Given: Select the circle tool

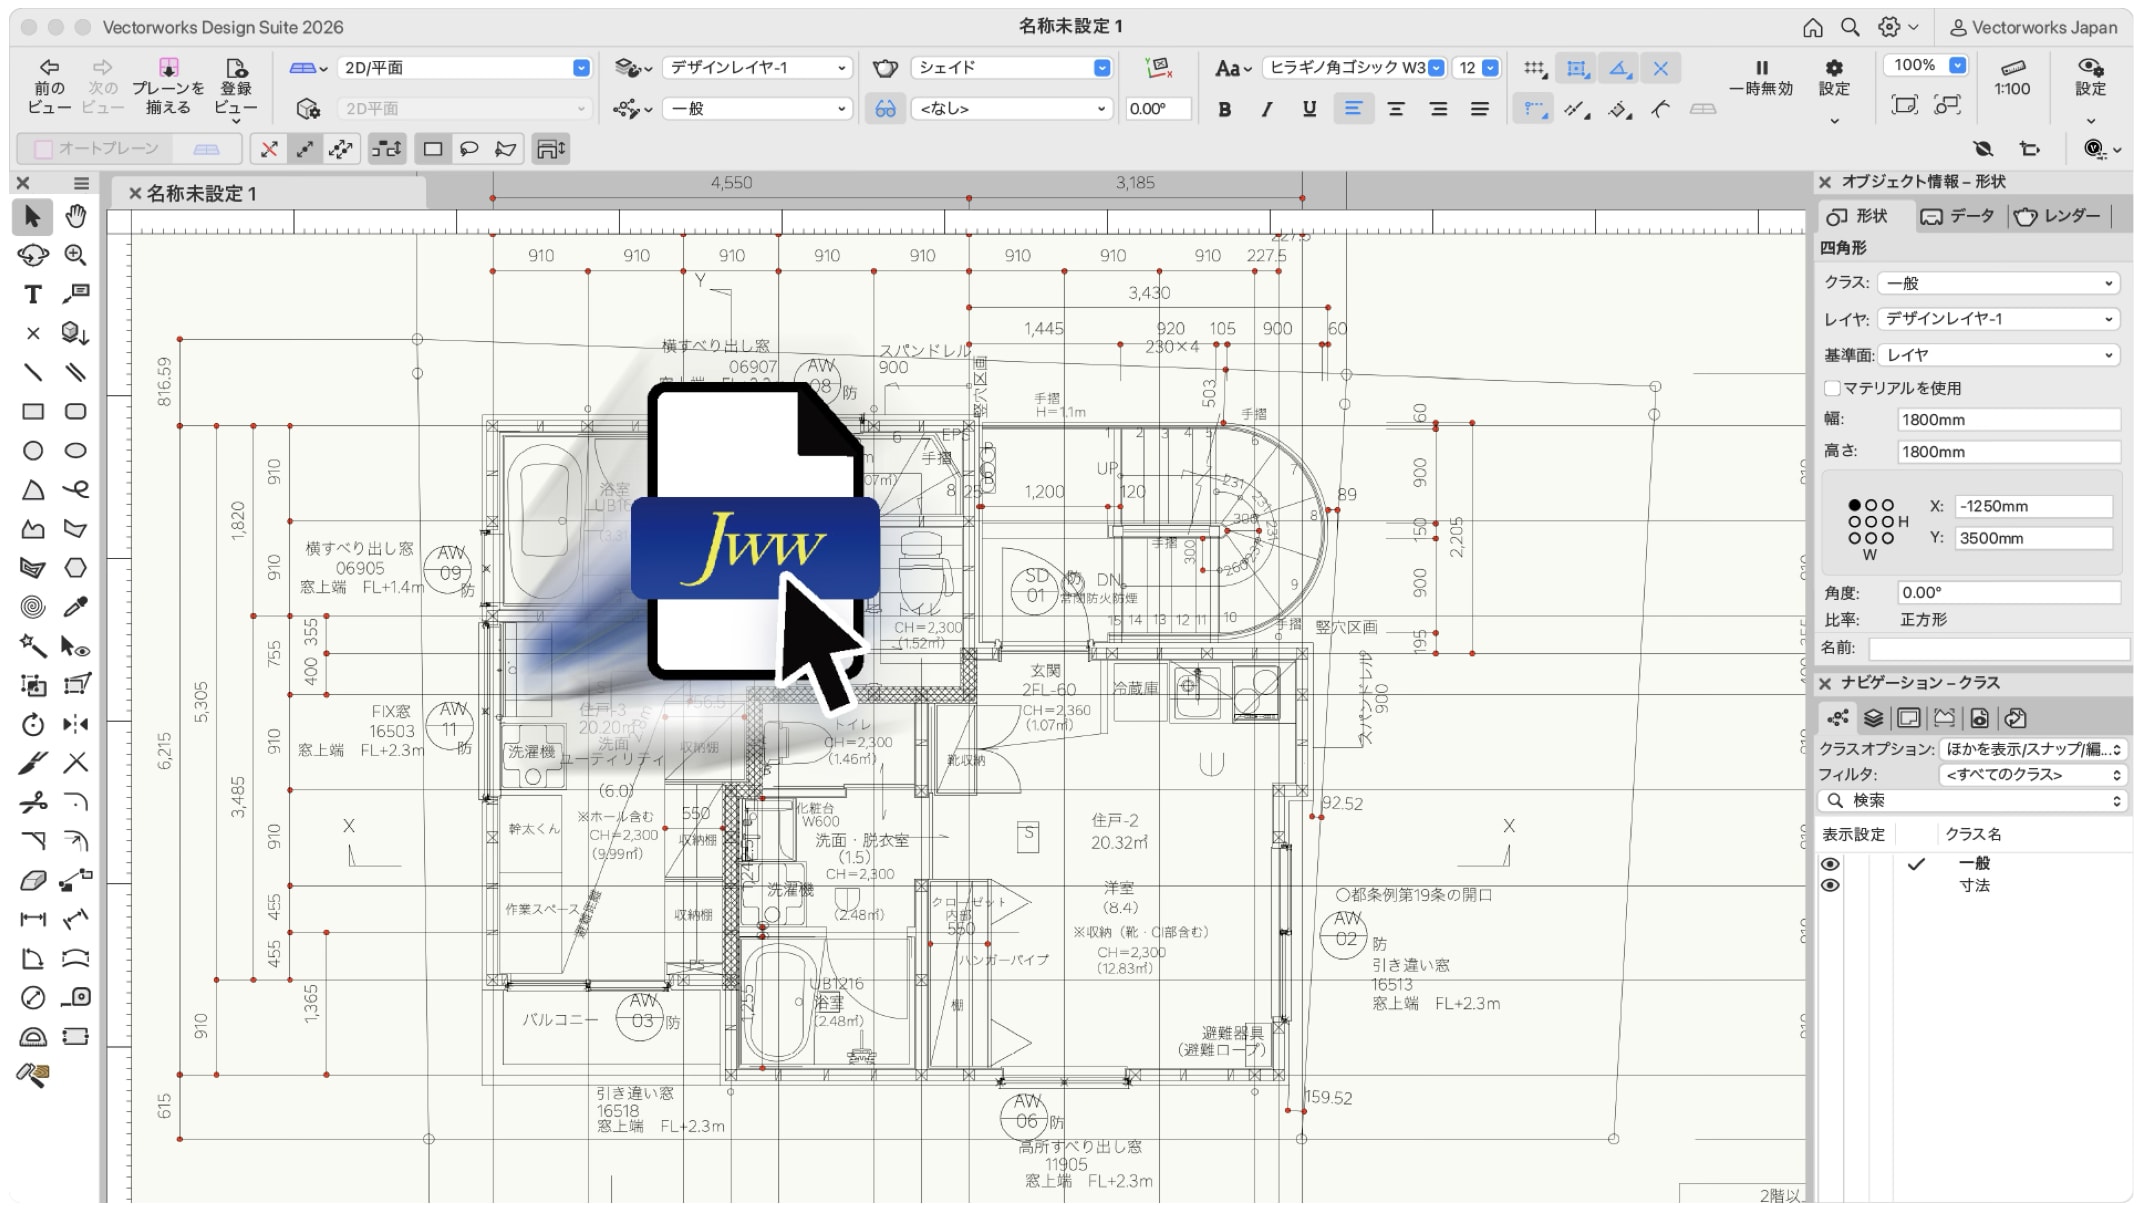Looking at the screenshot, I should [32, 450].
